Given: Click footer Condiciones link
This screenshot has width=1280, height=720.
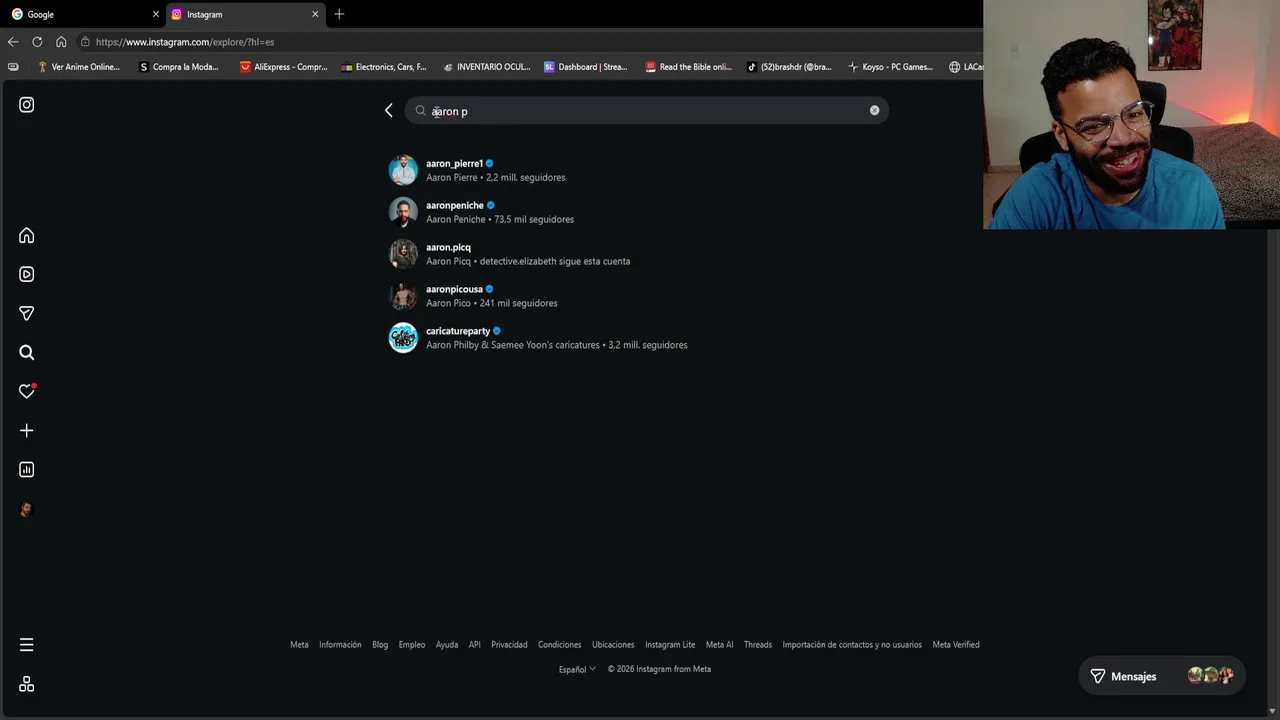Looking at the screenshot, I should tap(559, 645).
